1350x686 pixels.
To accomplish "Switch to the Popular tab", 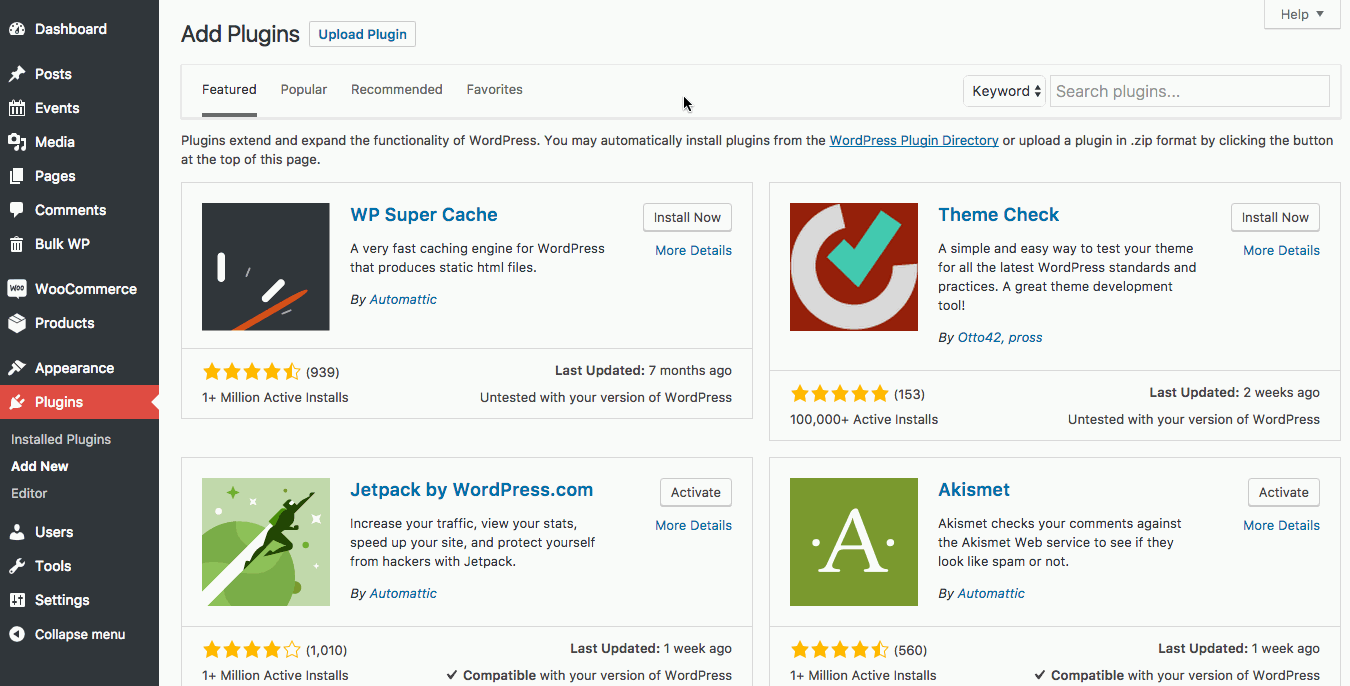I will click(x=304, y=89).
